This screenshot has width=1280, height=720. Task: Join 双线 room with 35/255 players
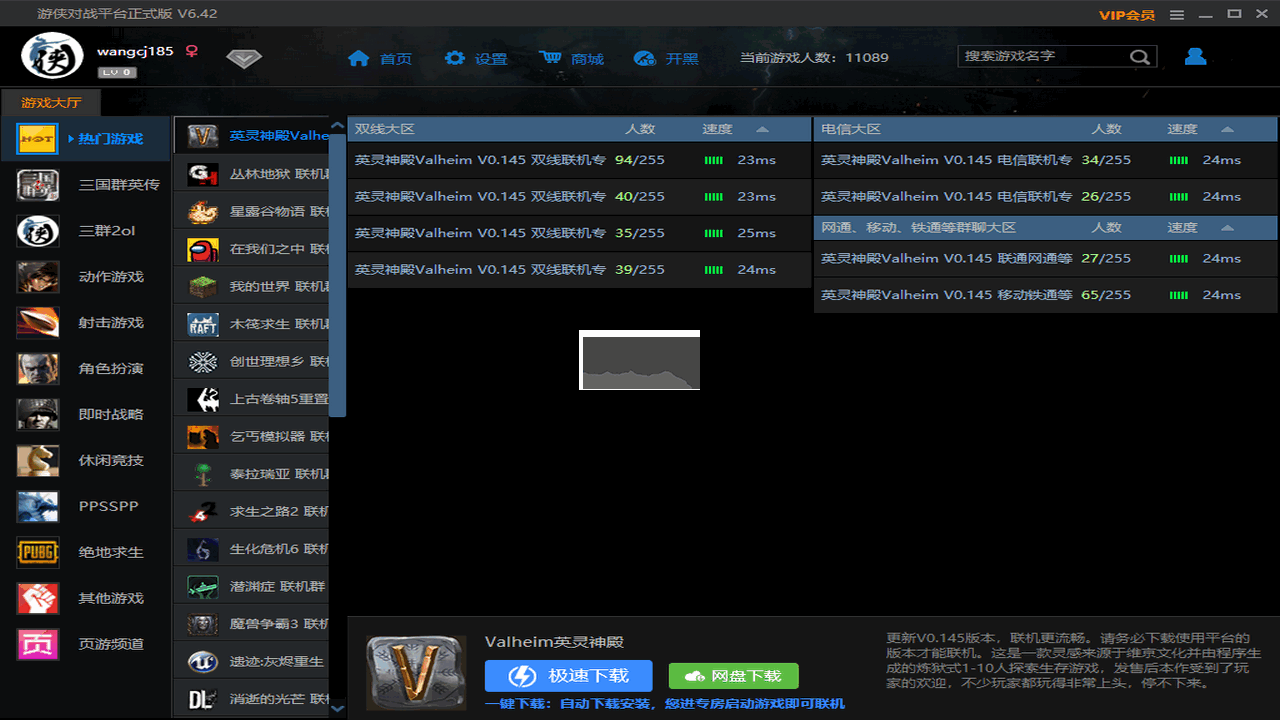pyautogui.click(x=579, y=233)
